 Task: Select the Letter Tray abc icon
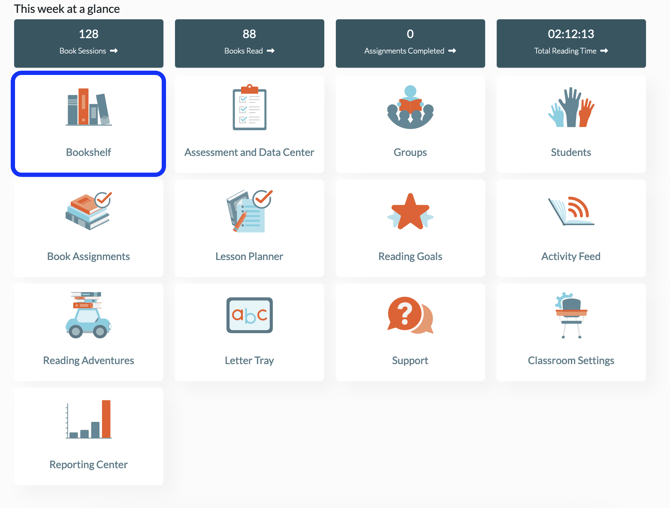[249, 316]
